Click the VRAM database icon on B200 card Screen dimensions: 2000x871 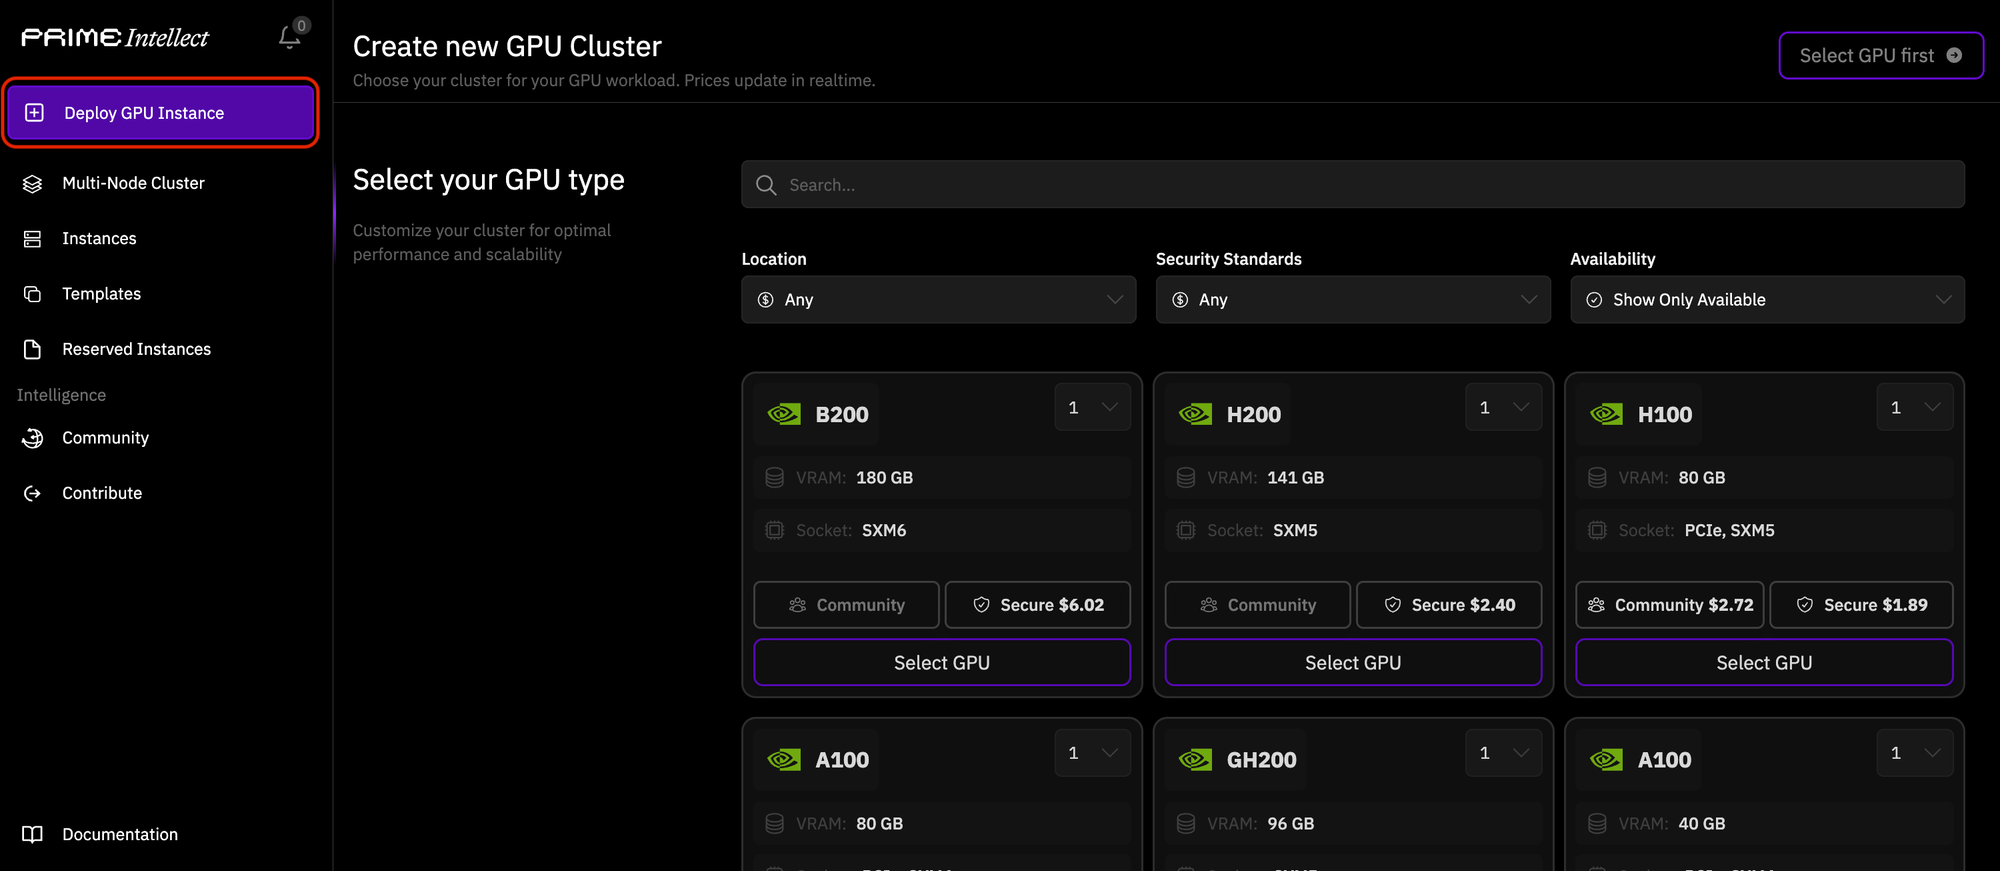click(774, 478)
